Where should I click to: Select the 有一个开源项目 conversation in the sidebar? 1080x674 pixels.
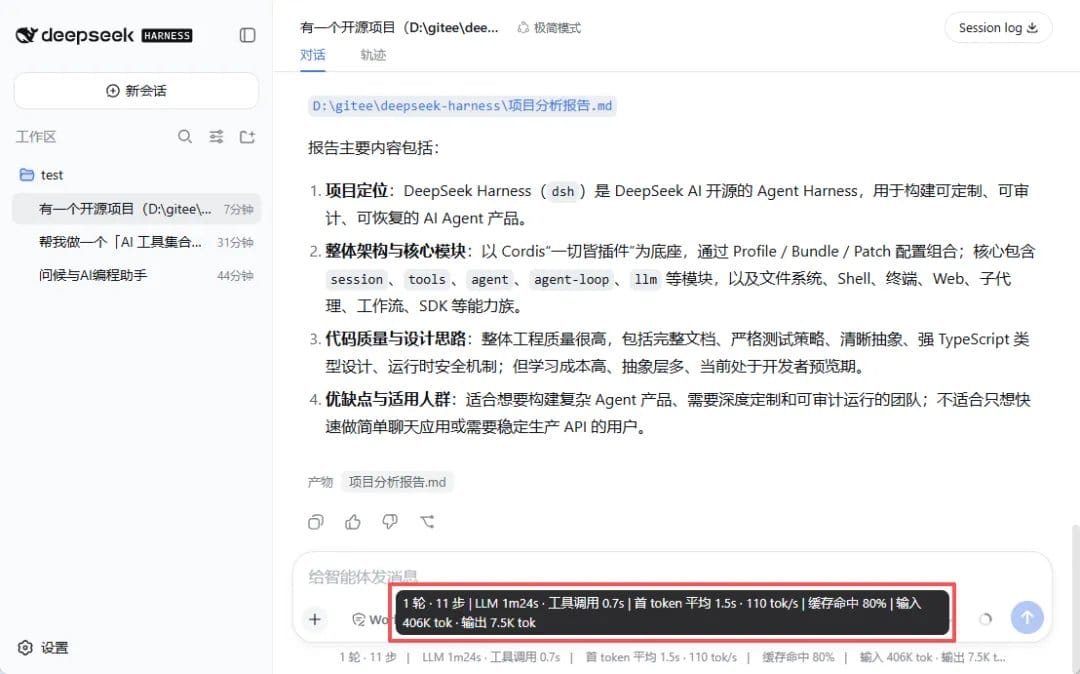(x=136, y=209)
